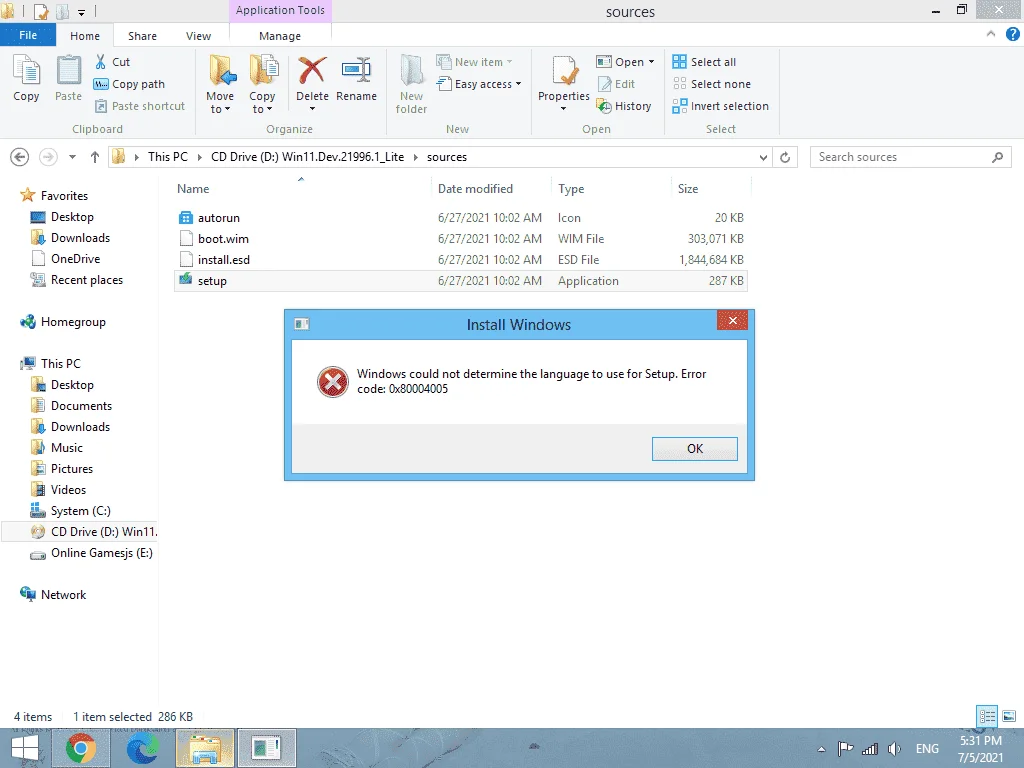The width and height of the screenshot is (1024, 768).
Task: Click Edit in the Open group
Action: coord(616,84)
